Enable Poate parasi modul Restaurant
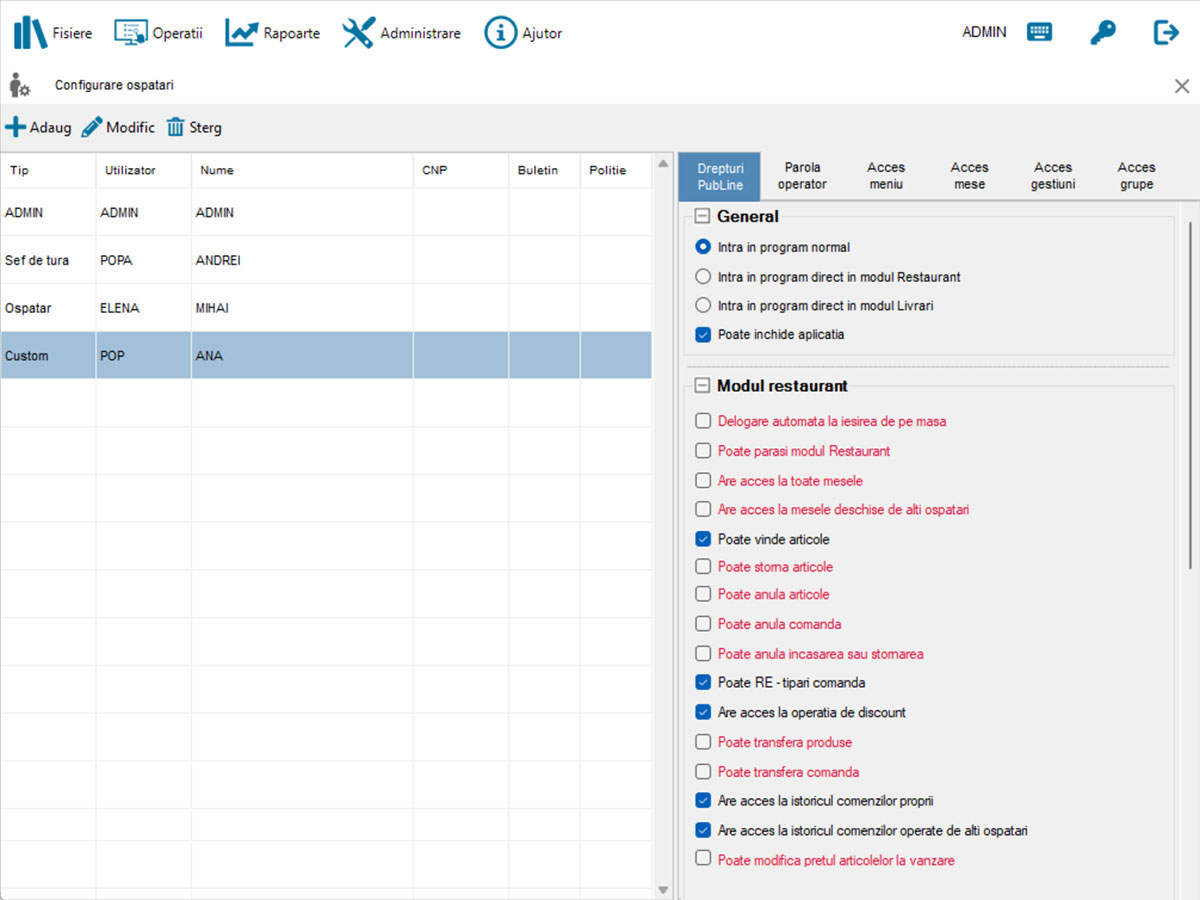 tap(703, 451)
